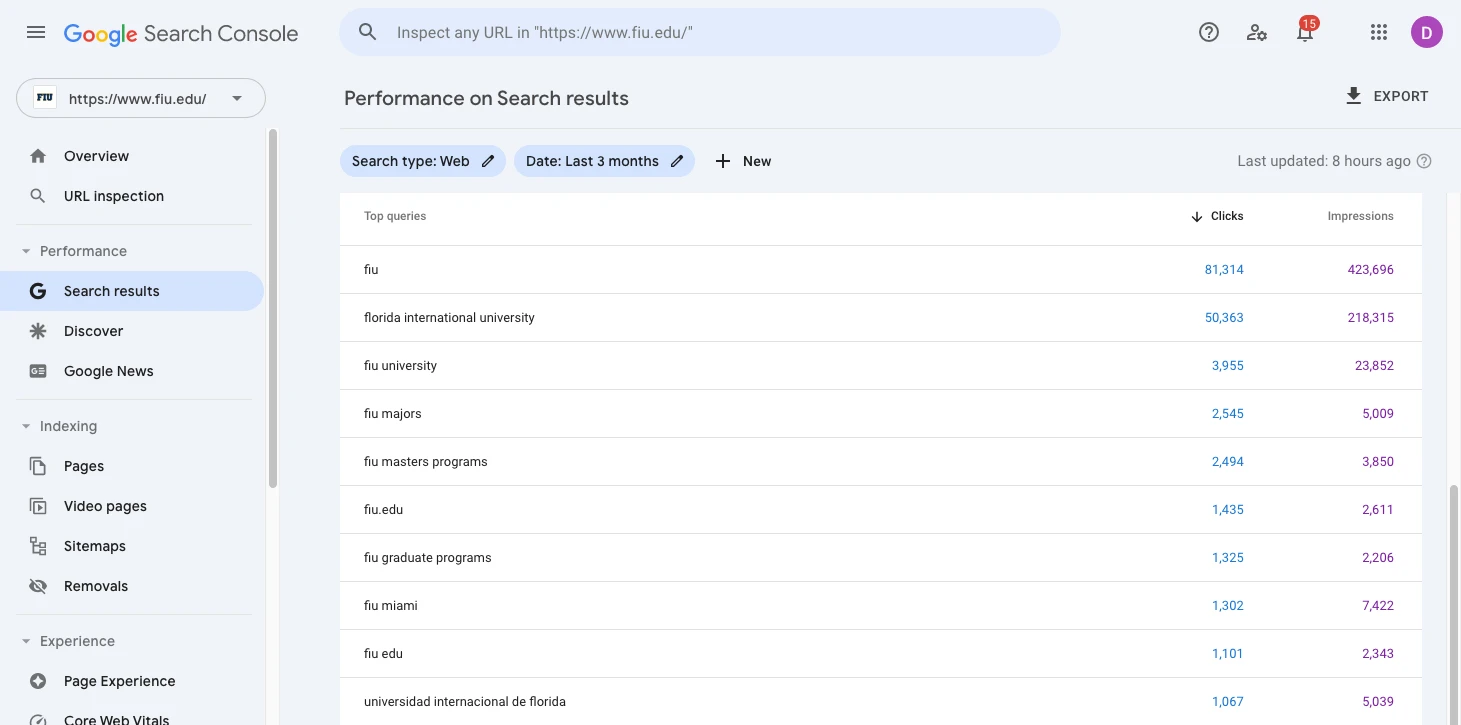Click the EXPORT button
Image resolution: width=1461 pixels, height=725 pixels.
point(1387,96)
